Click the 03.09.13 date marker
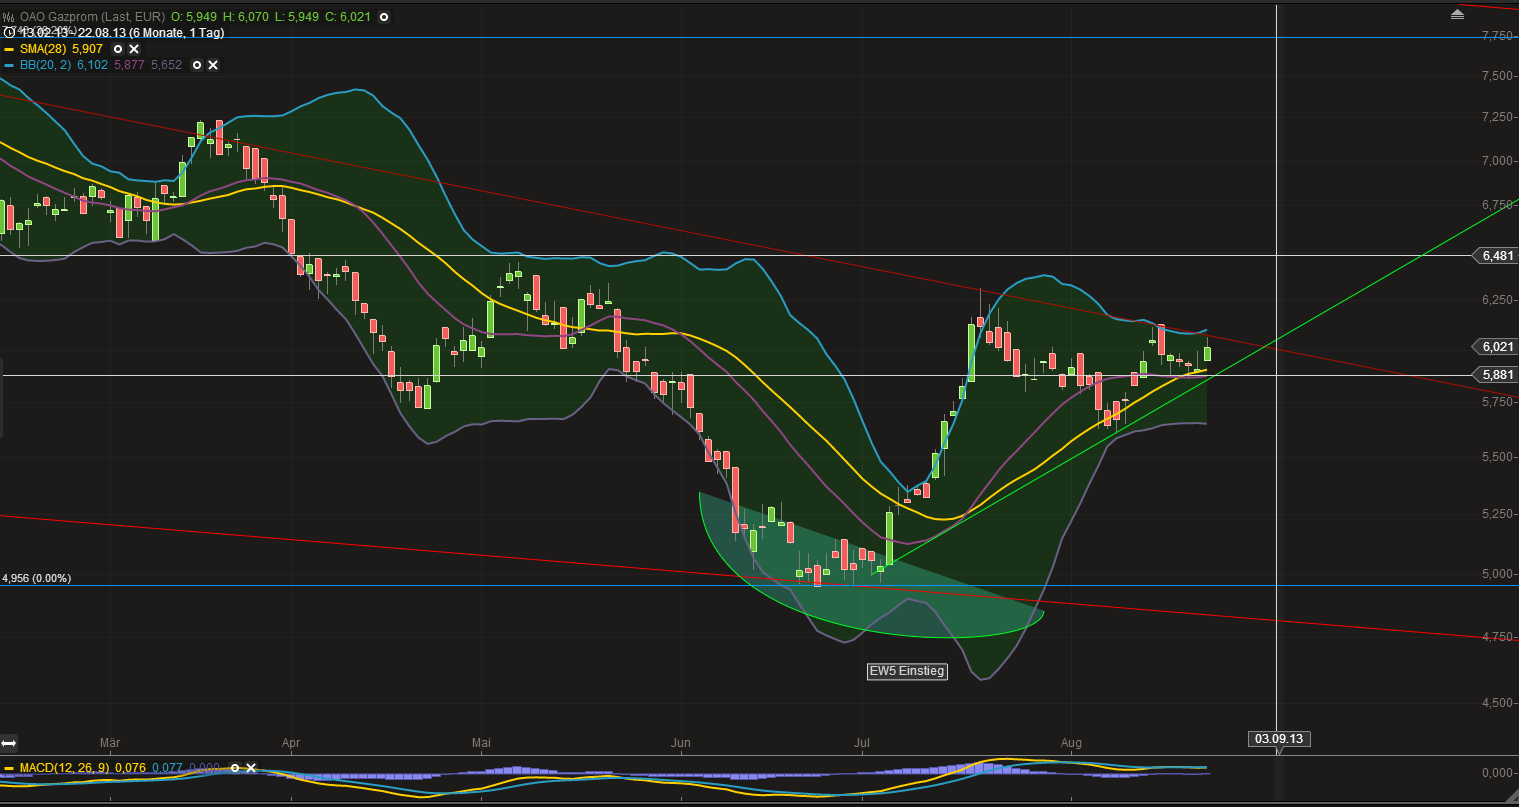Viewport: 1519px width, 807px height. [x=1280, y=739]
